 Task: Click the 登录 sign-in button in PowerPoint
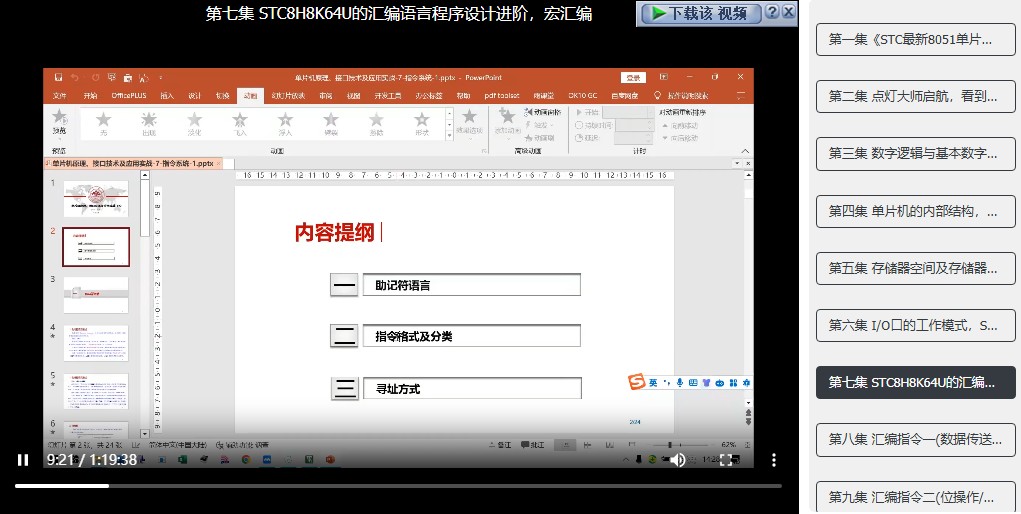click(633, 78)
